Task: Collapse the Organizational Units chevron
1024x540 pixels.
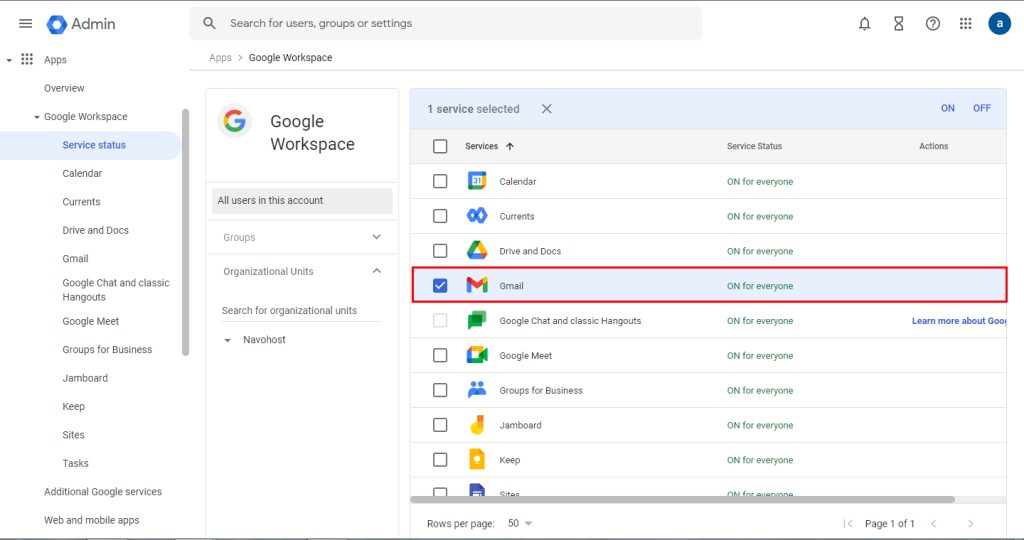Action: [x=377, y=271]
